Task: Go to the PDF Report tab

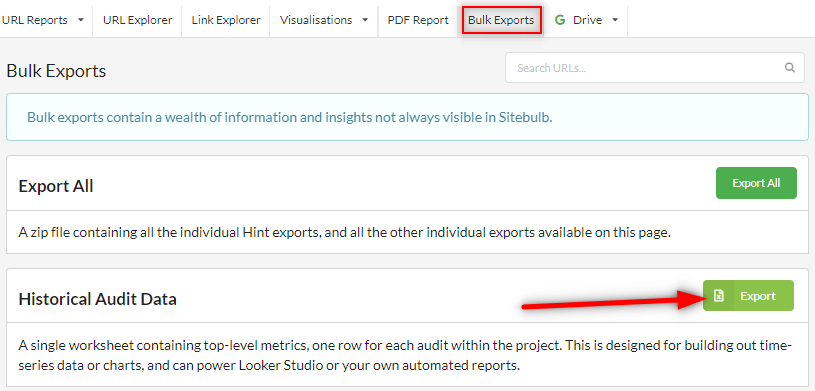Action: click(x=418, y=20)
